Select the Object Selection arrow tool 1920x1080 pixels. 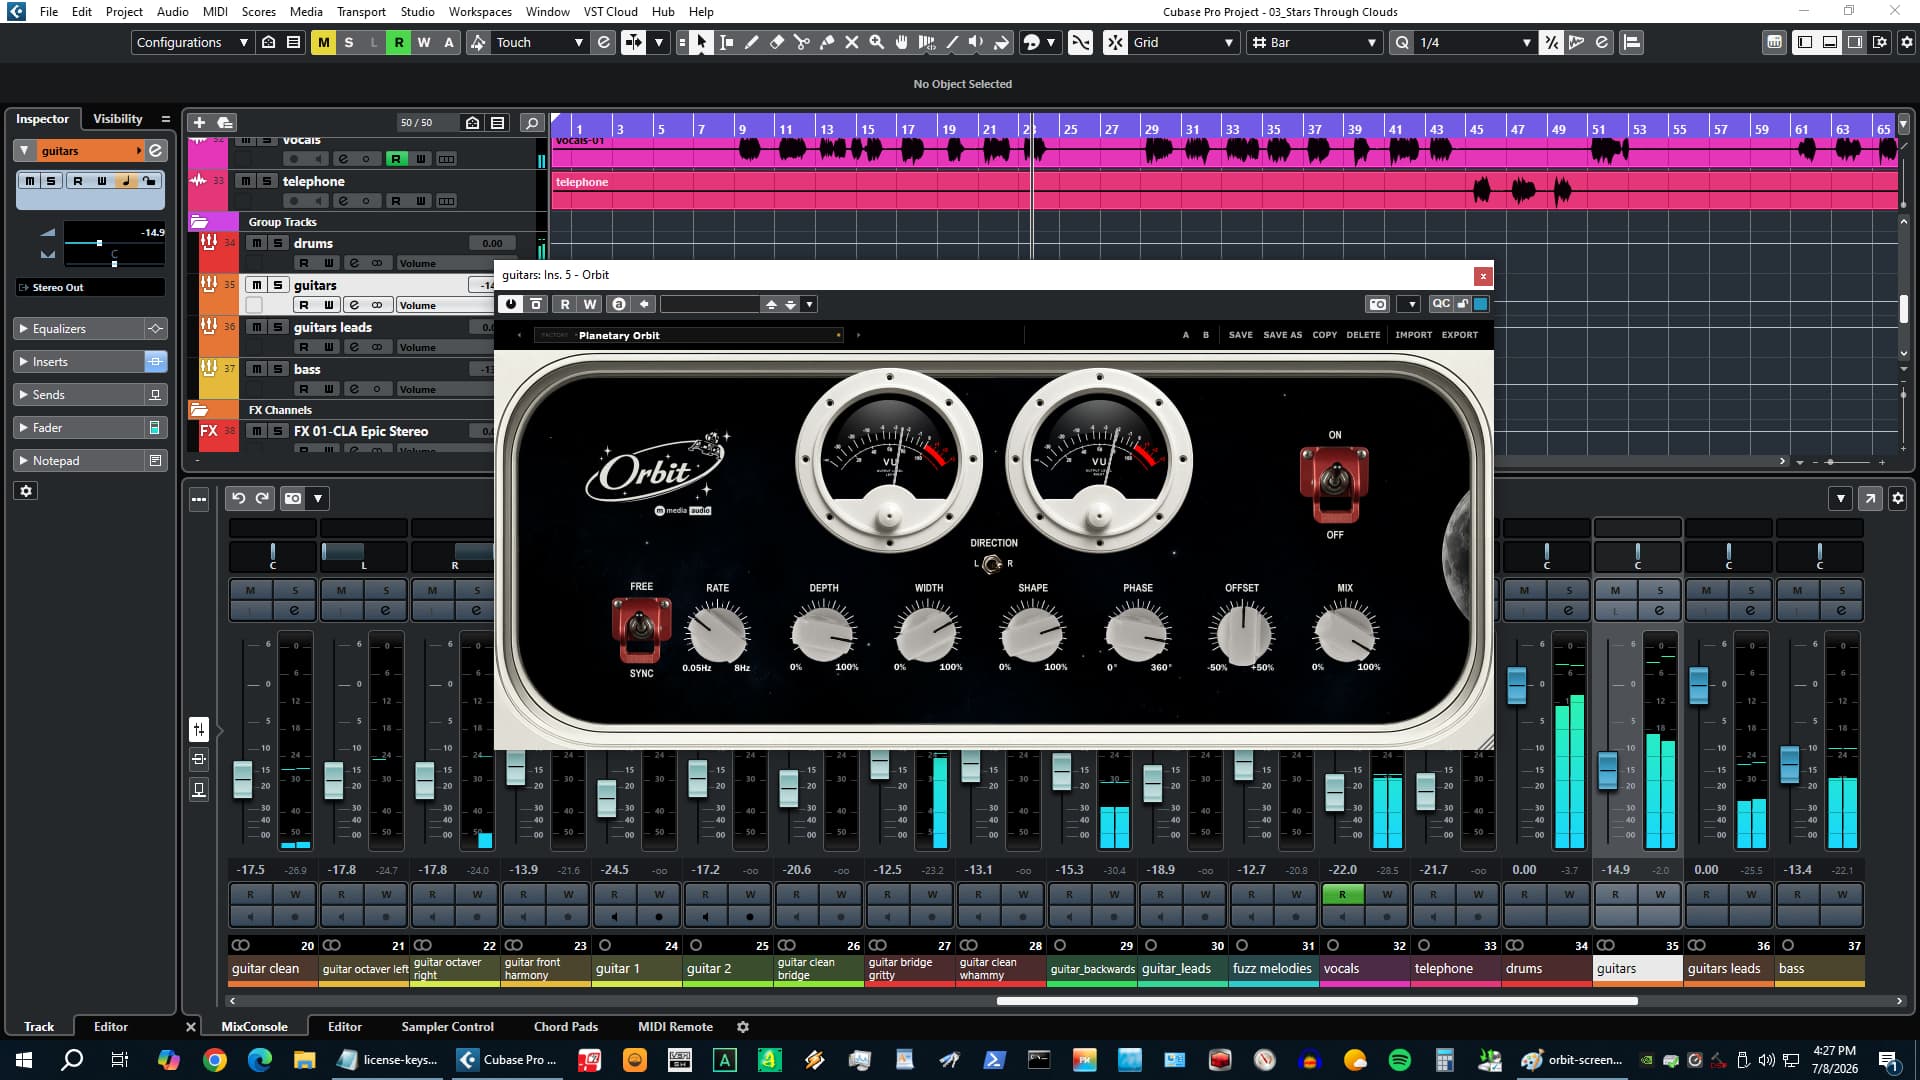point(701,42)
